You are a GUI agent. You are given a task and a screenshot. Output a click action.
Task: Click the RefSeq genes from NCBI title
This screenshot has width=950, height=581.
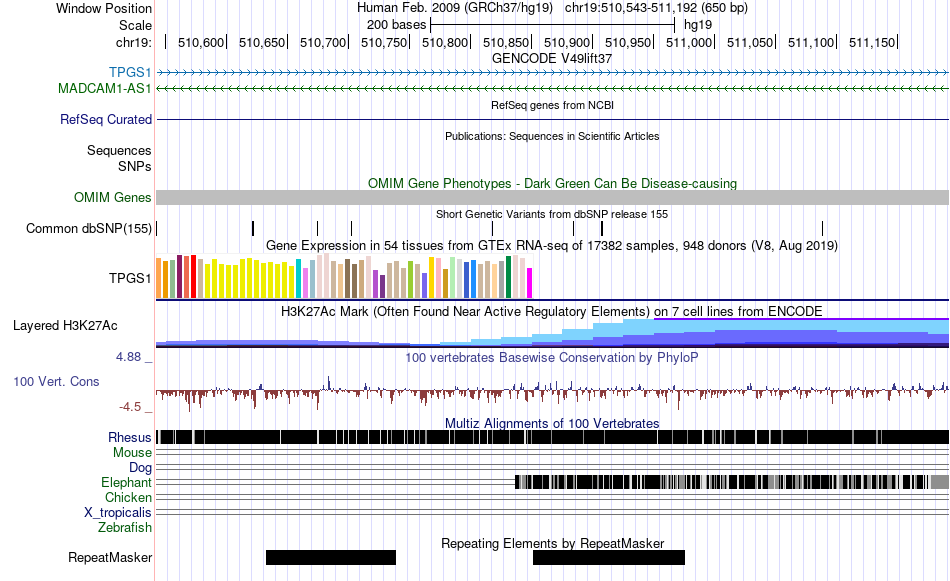(553, 105)
